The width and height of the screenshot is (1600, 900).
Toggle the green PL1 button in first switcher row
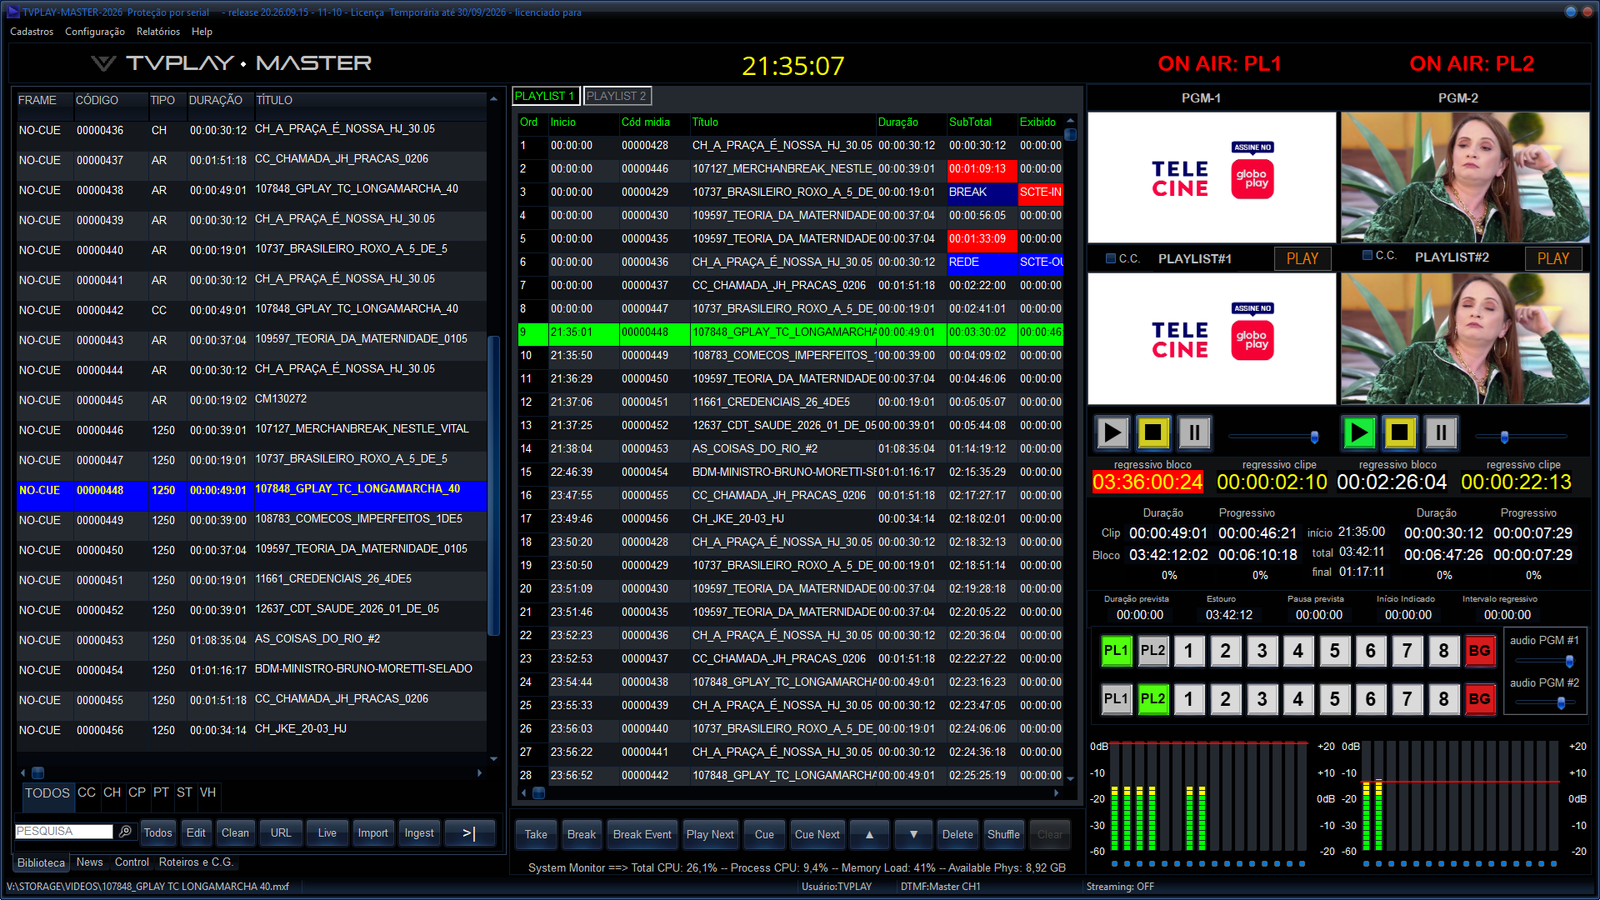click(1116, 651)
